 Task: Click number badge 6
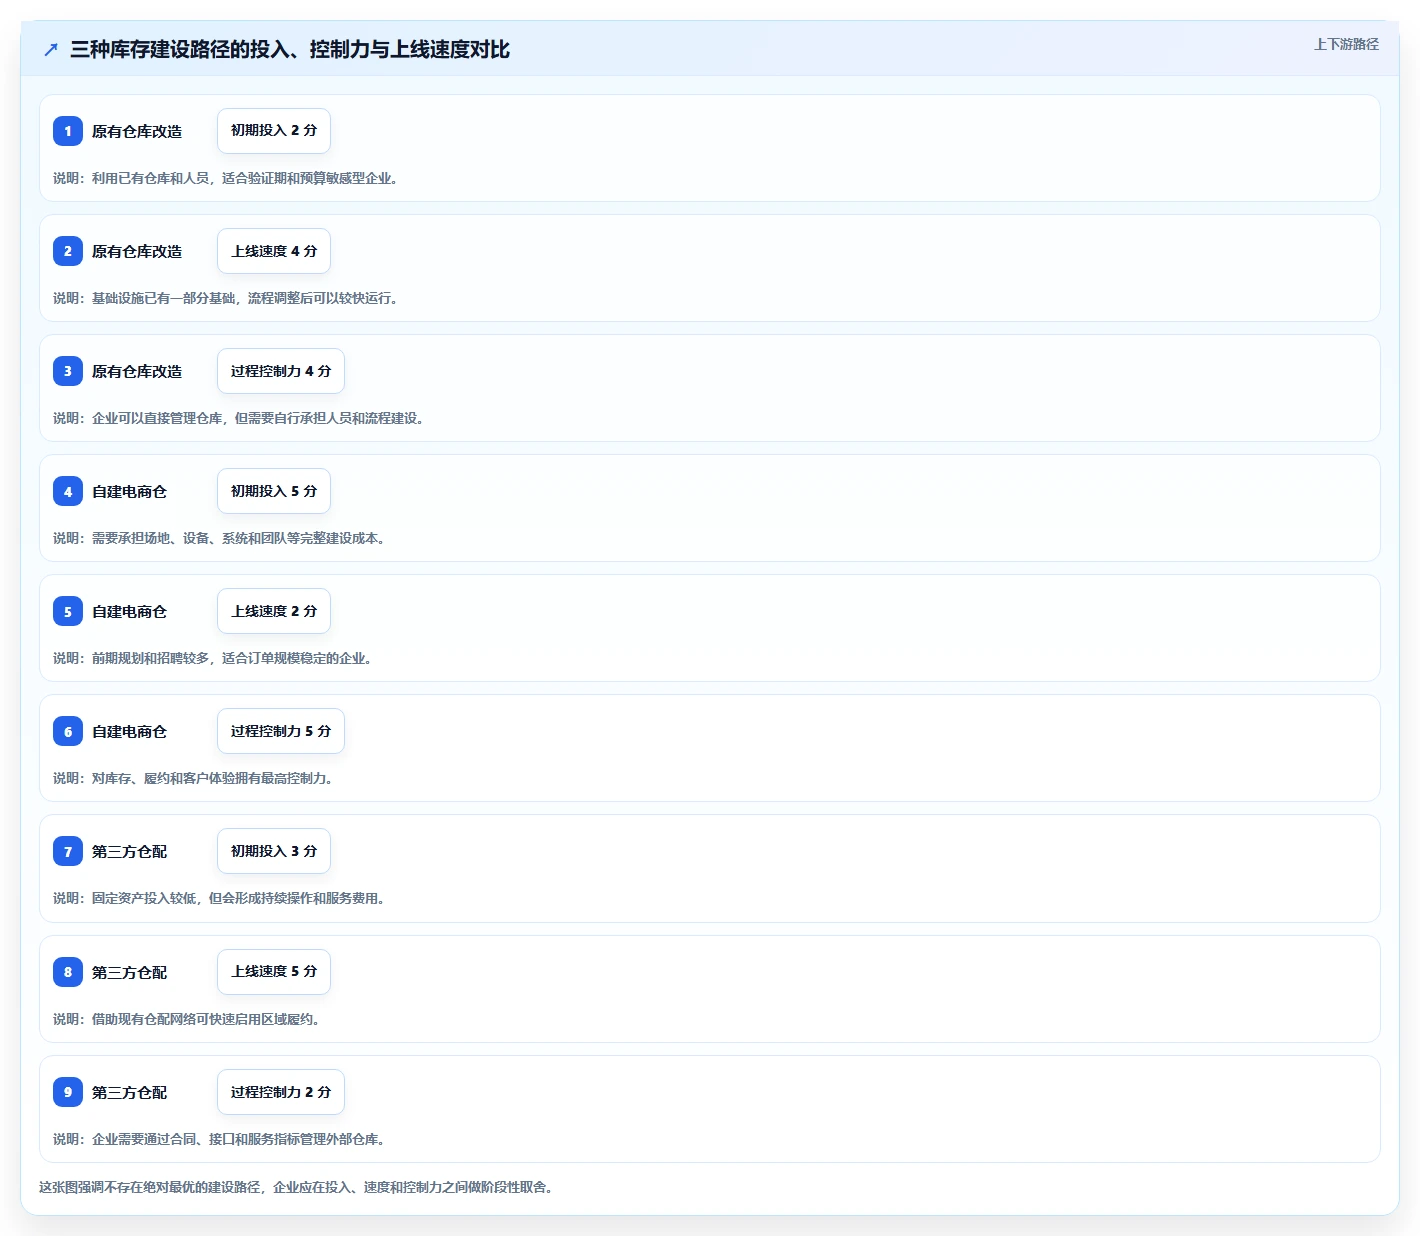[x=68, y=731]
